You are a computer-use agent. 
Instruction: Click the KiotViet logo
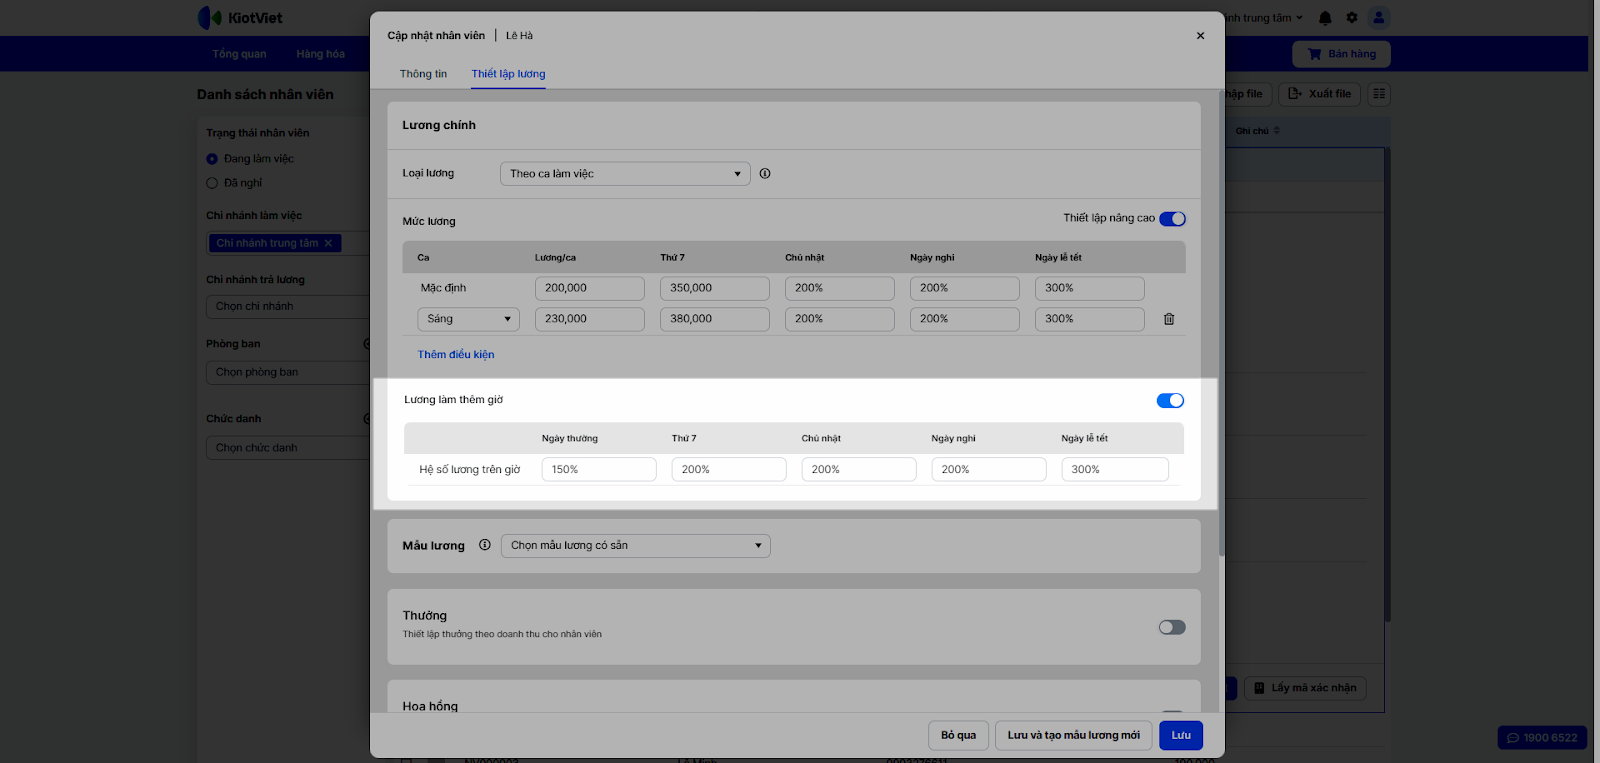click(241, 18)
